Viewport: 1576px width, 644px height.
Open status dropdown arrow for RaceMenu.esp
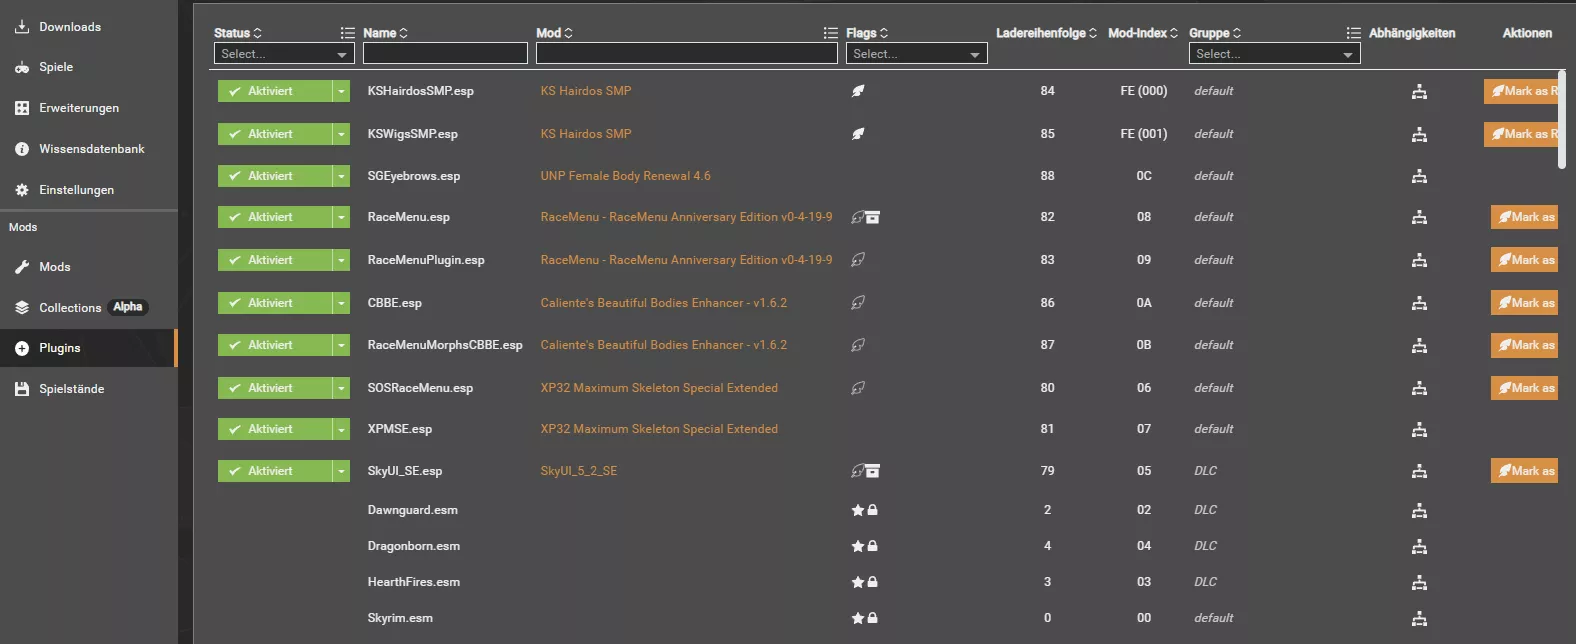(342, 217)
